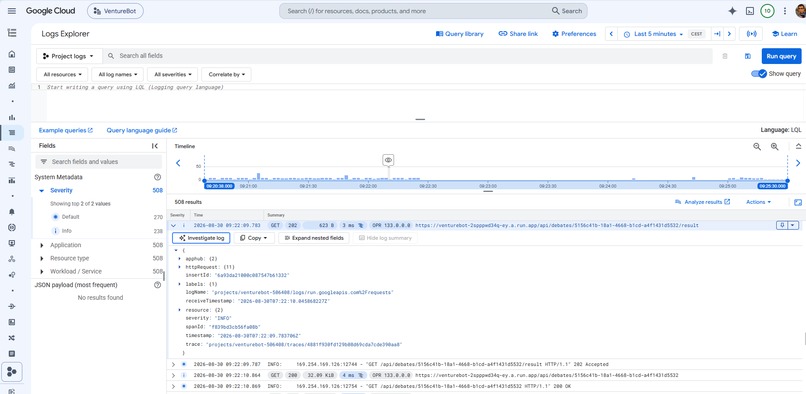Expand the Application field group
Image resolution: width=806 pixels, height=394 pixels.
point(42,245)
